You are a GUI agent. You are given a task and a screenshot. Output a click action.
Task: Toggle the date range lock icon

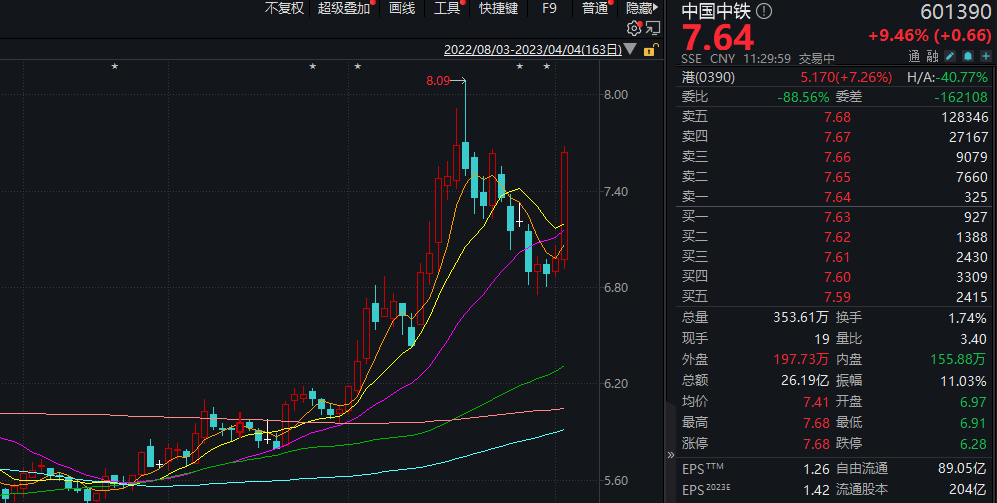(x=649, y=50)
